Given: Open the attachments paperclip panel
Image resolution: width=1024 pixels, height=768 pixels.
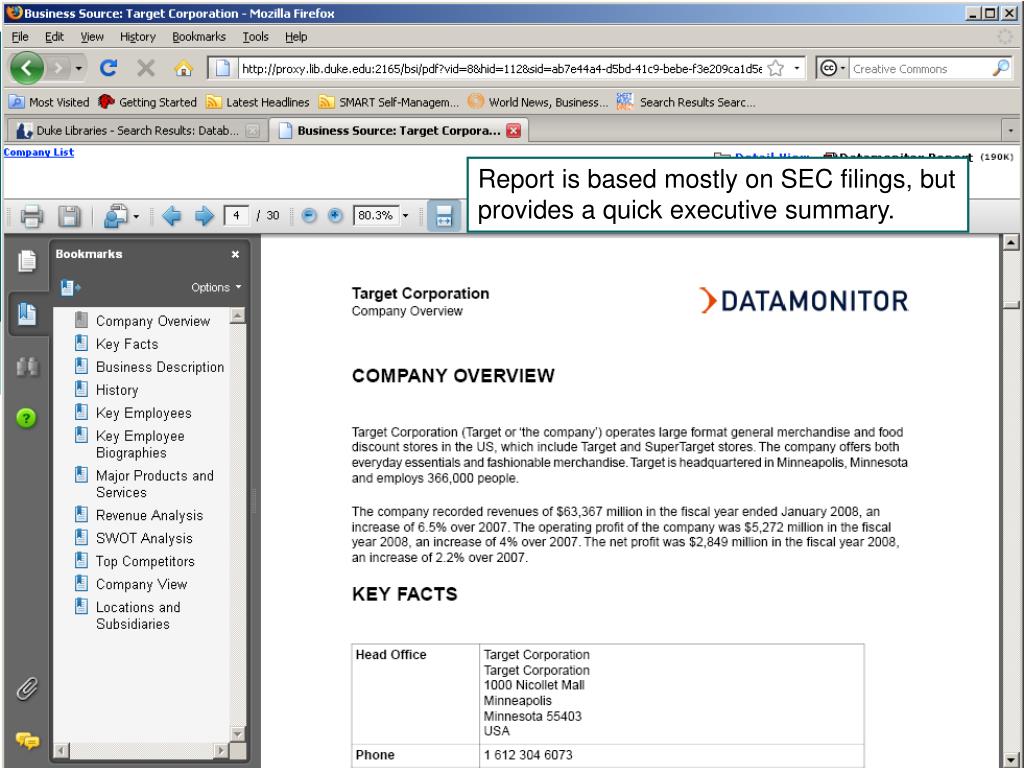Looking at the screenshot, I should point(27,688).
